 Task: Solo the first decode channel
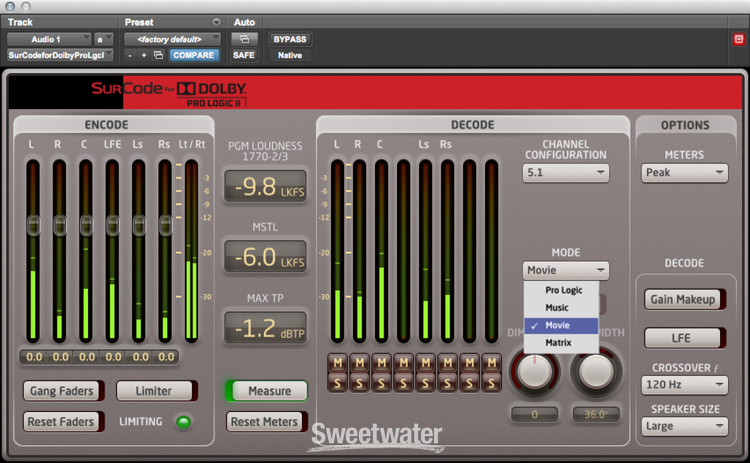pos(337,381)
